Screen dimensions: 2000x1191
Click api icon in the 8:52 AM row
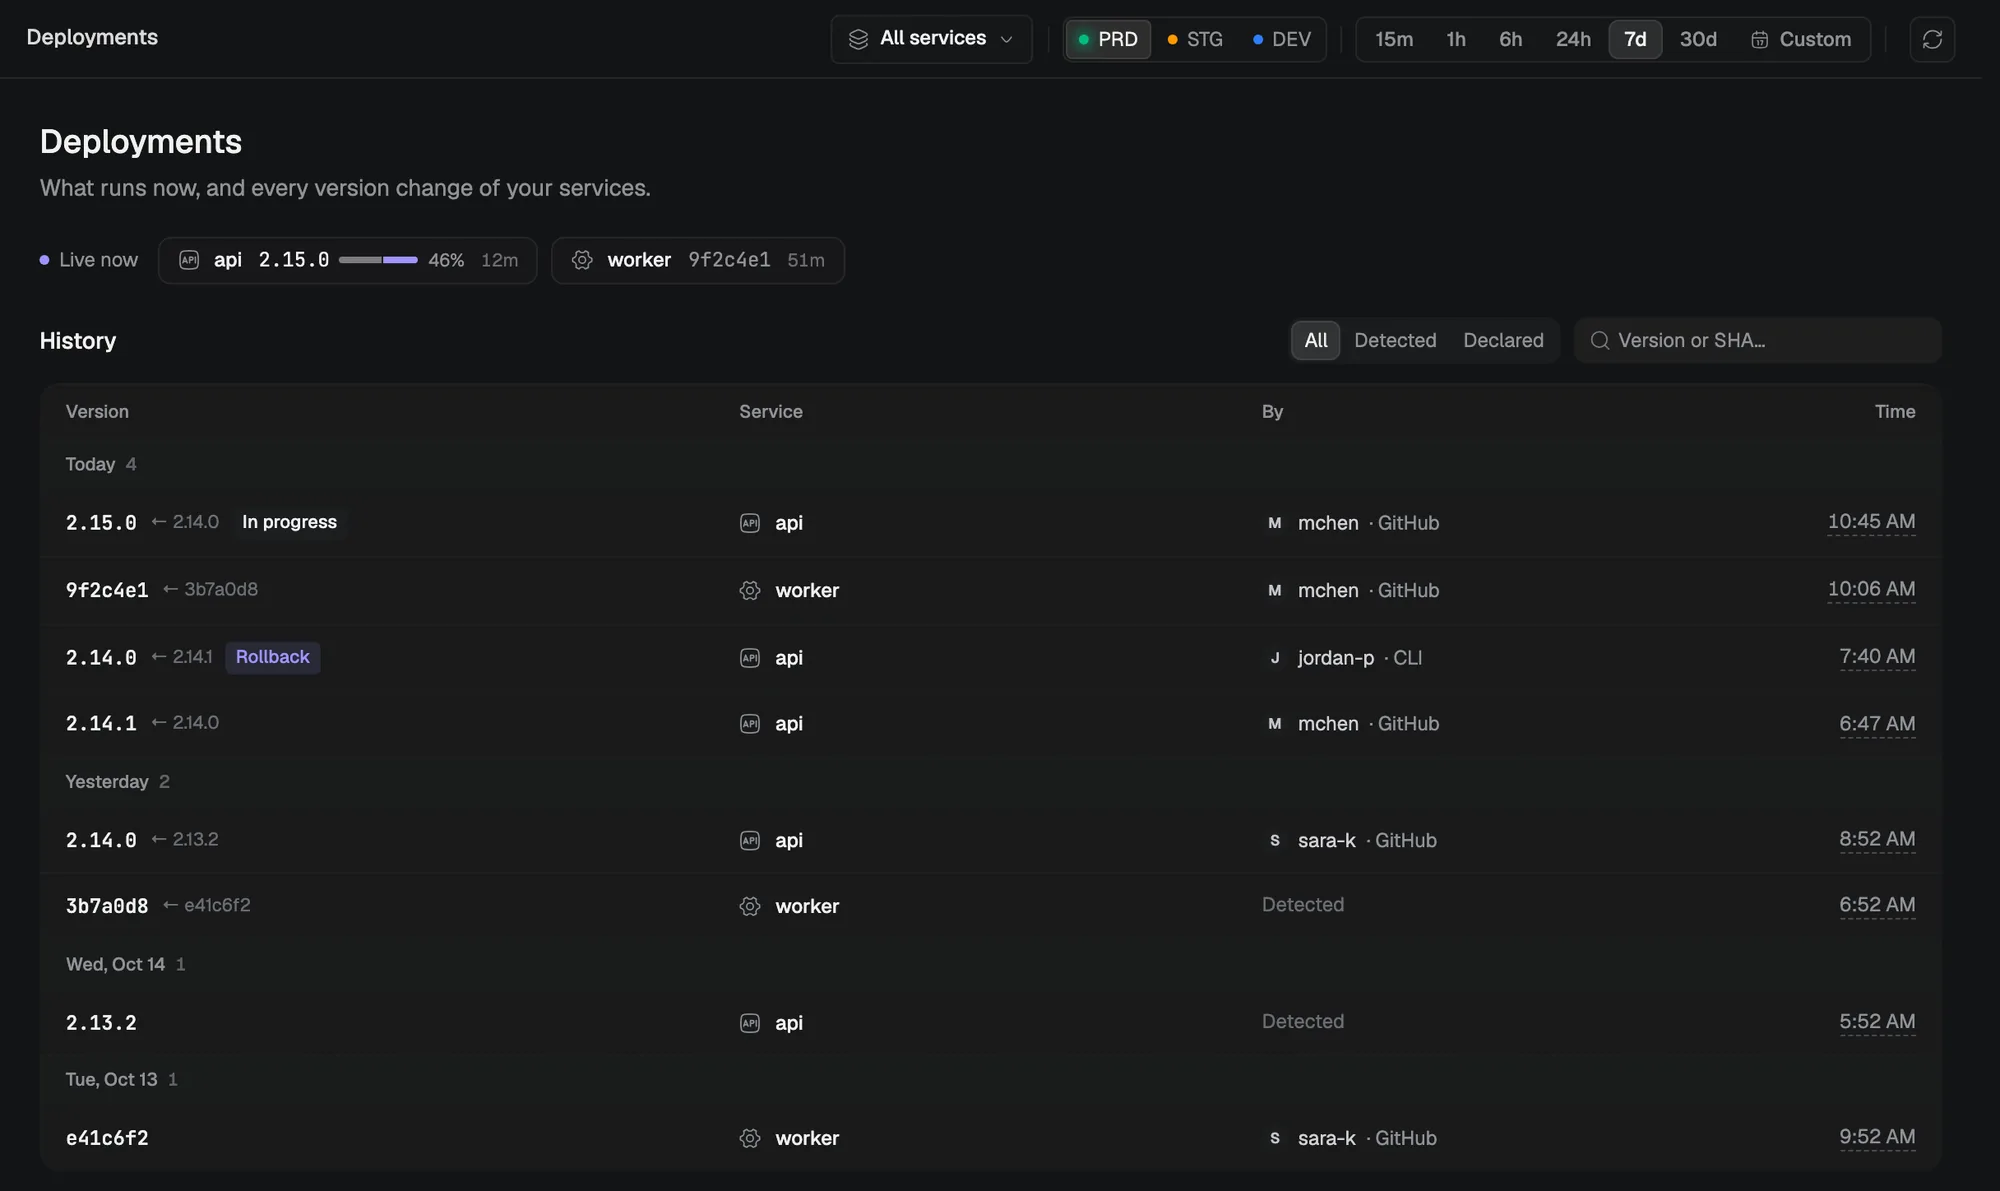(750, 841)
